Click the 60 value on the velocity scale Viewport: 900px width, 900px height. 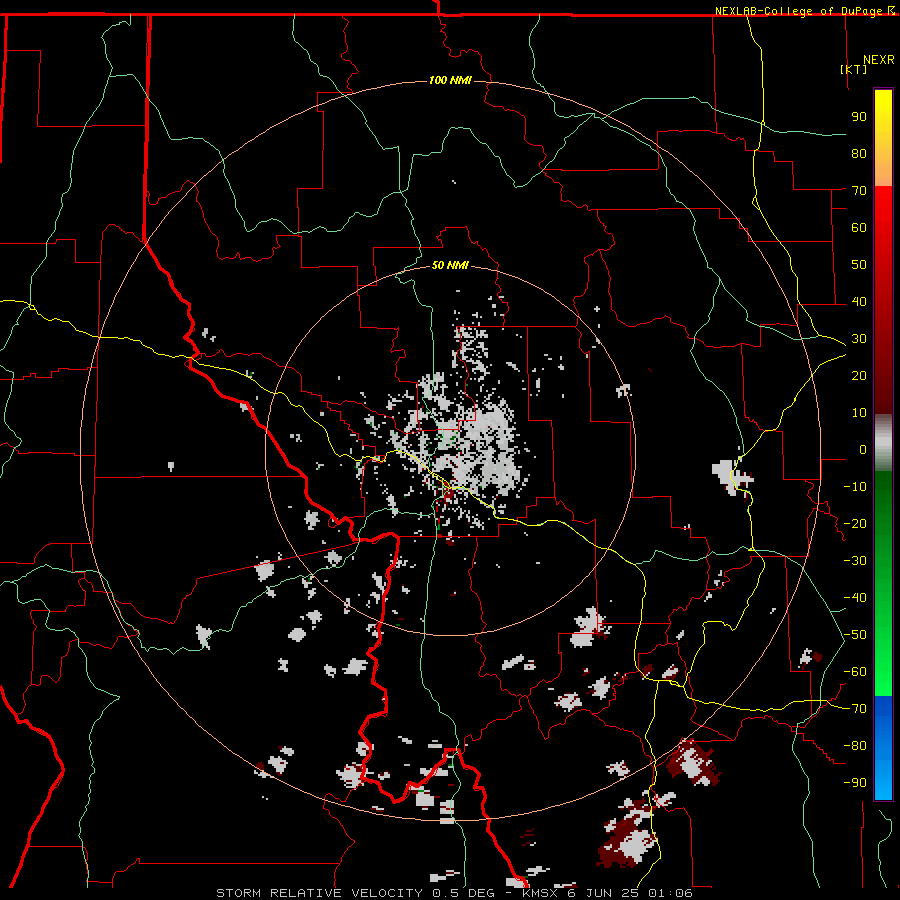pos(859,227)
